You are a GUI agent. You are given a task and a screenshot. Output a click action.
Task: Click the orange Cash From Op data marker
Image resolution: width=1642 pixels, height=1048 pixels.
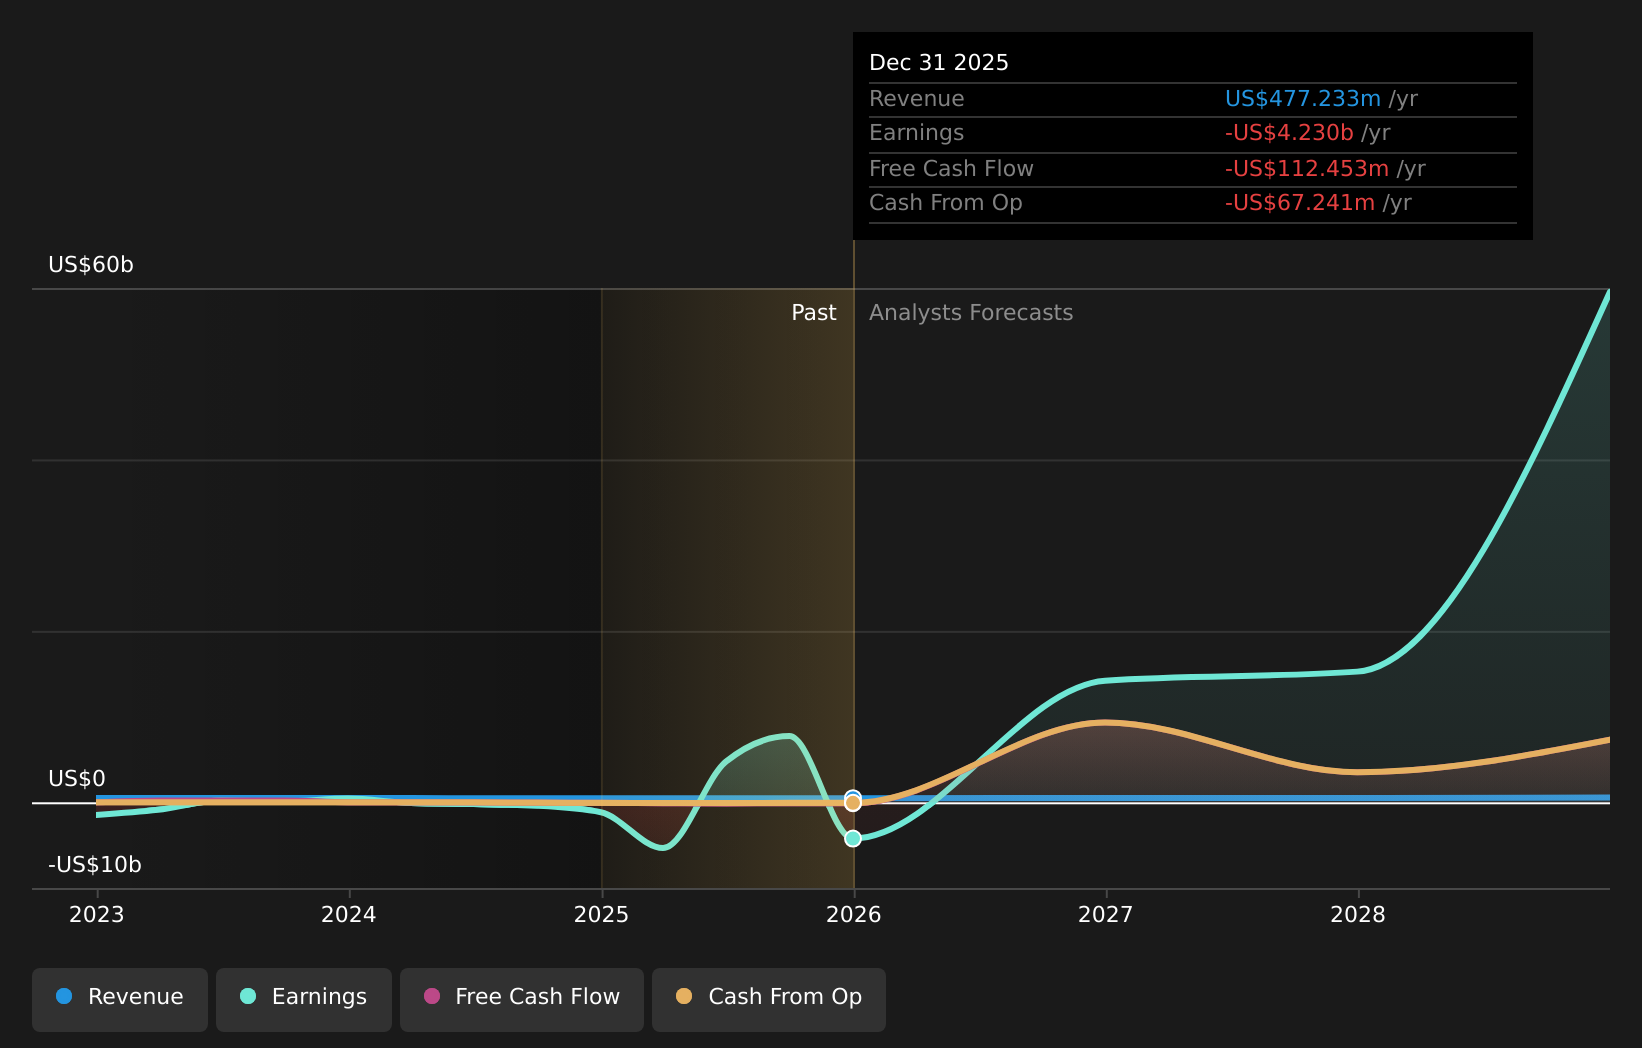tap(853, 803)
